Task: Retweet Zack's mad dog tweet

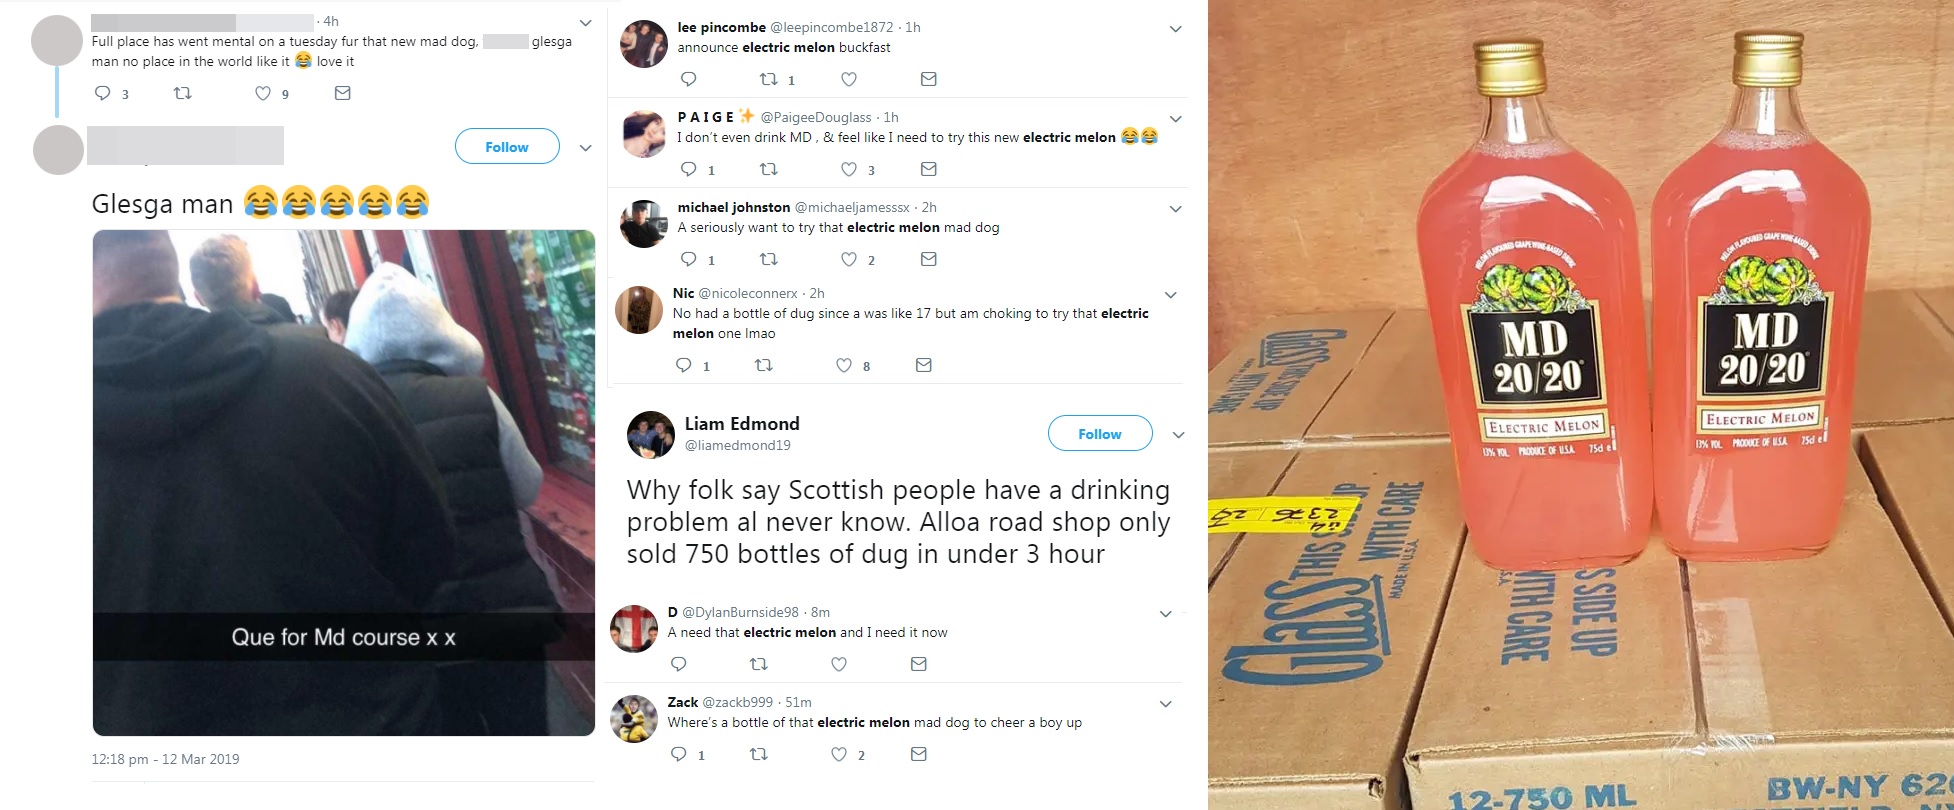Action: pos(758,754)
